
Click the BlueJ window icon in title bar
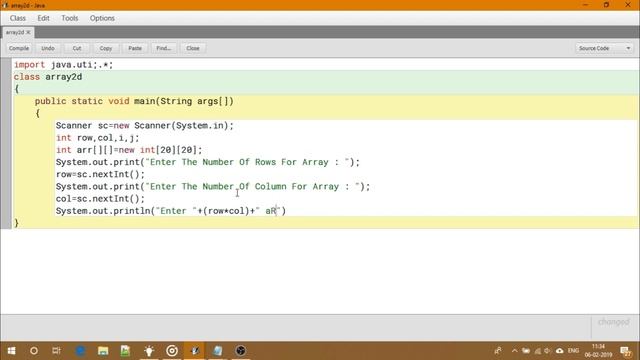(x=5, y=5)
